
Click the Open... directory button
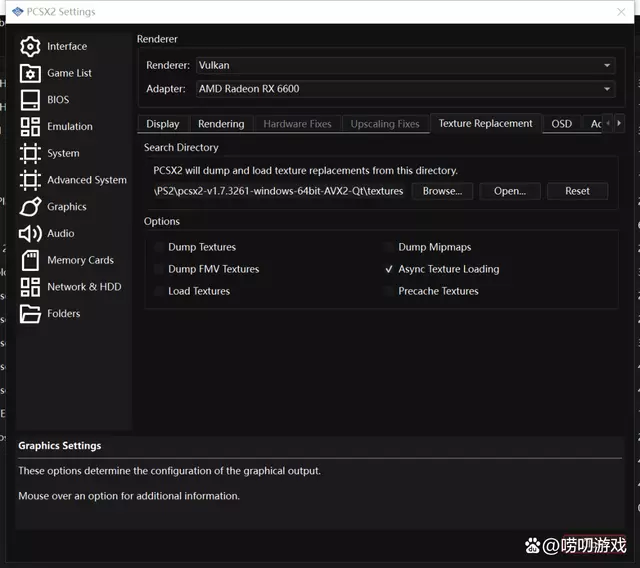[510, 191]
